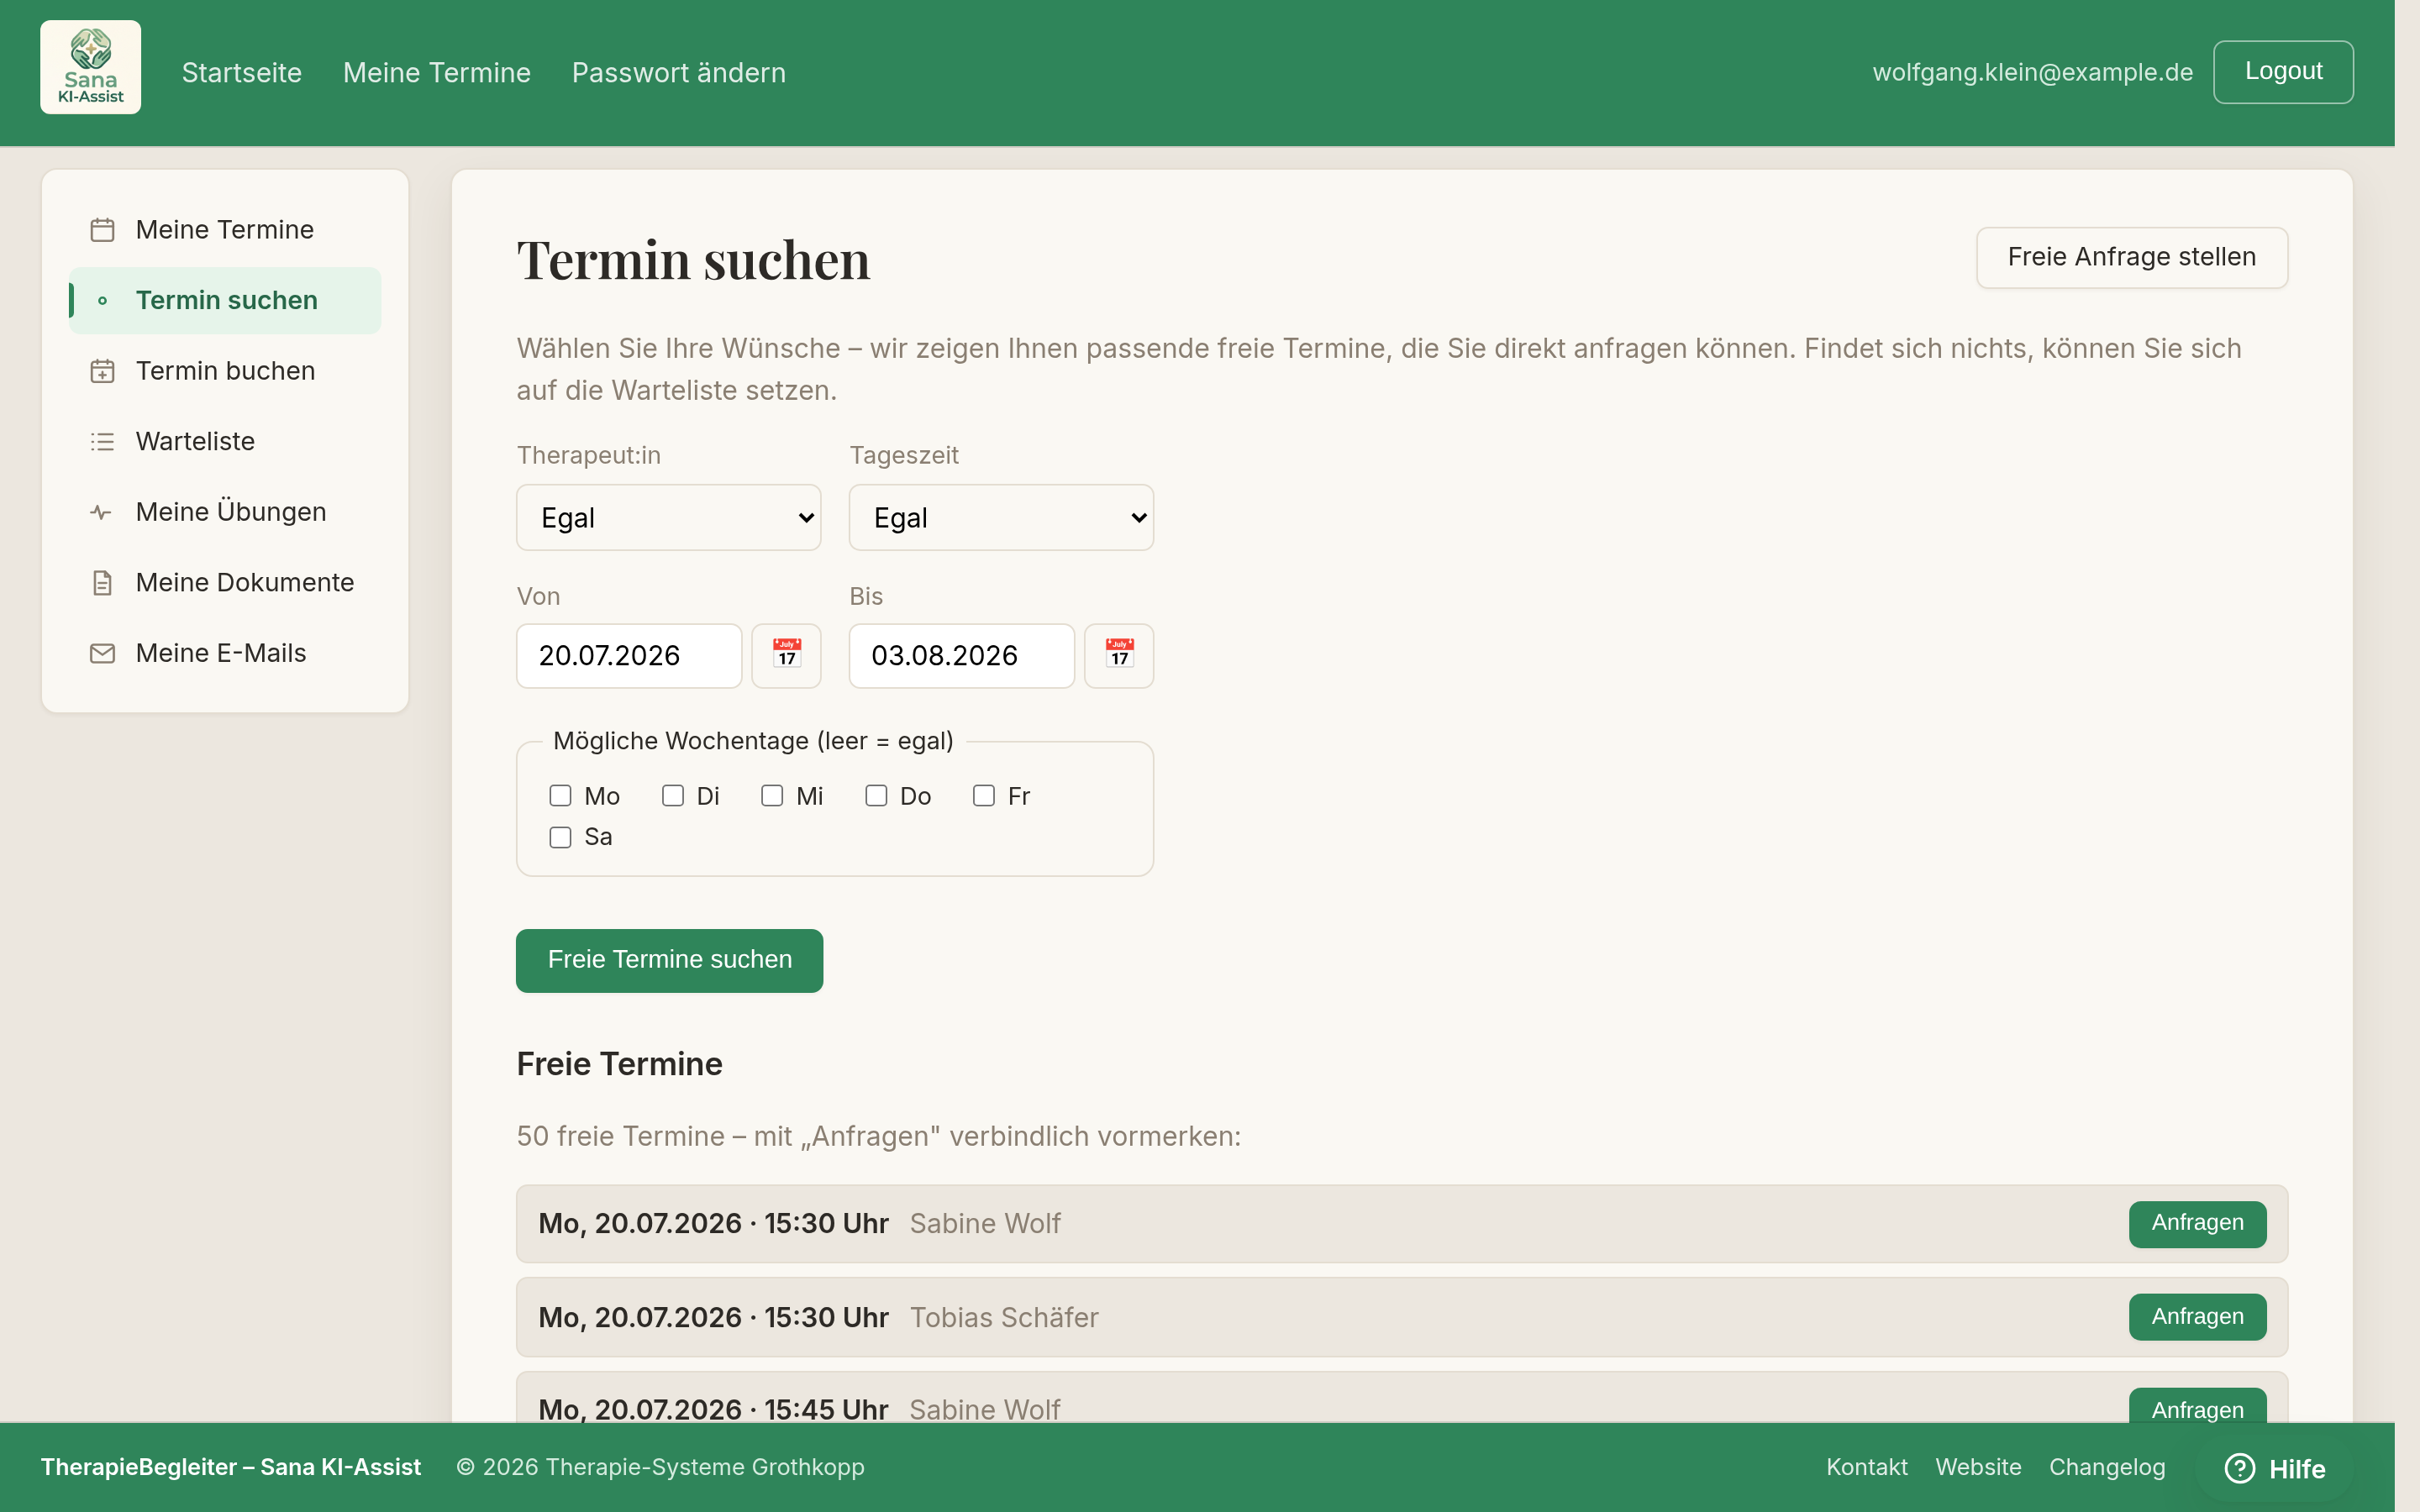Click wolfgang.klein@example.de account email
The height and width of the screenshot is (1512, 2420).
click(2032, 72)
